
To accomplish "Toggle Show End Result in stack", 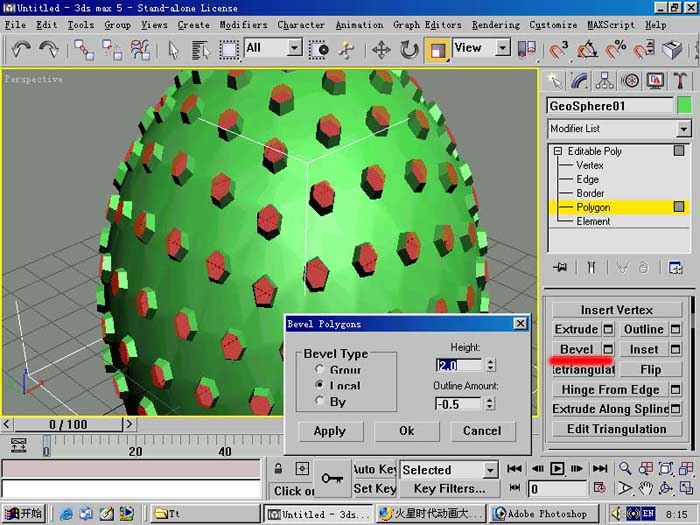I will click(591, 267).
